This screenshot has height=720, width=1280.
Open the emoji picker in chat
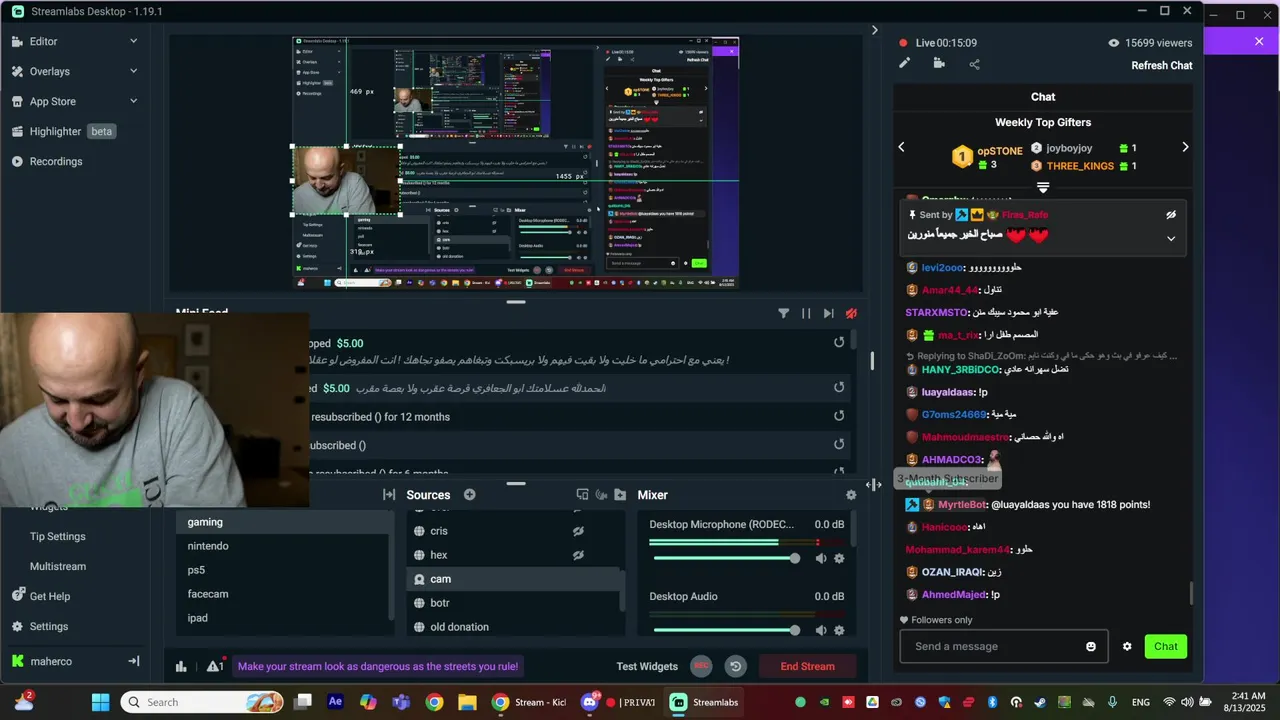coord(1091,646)
